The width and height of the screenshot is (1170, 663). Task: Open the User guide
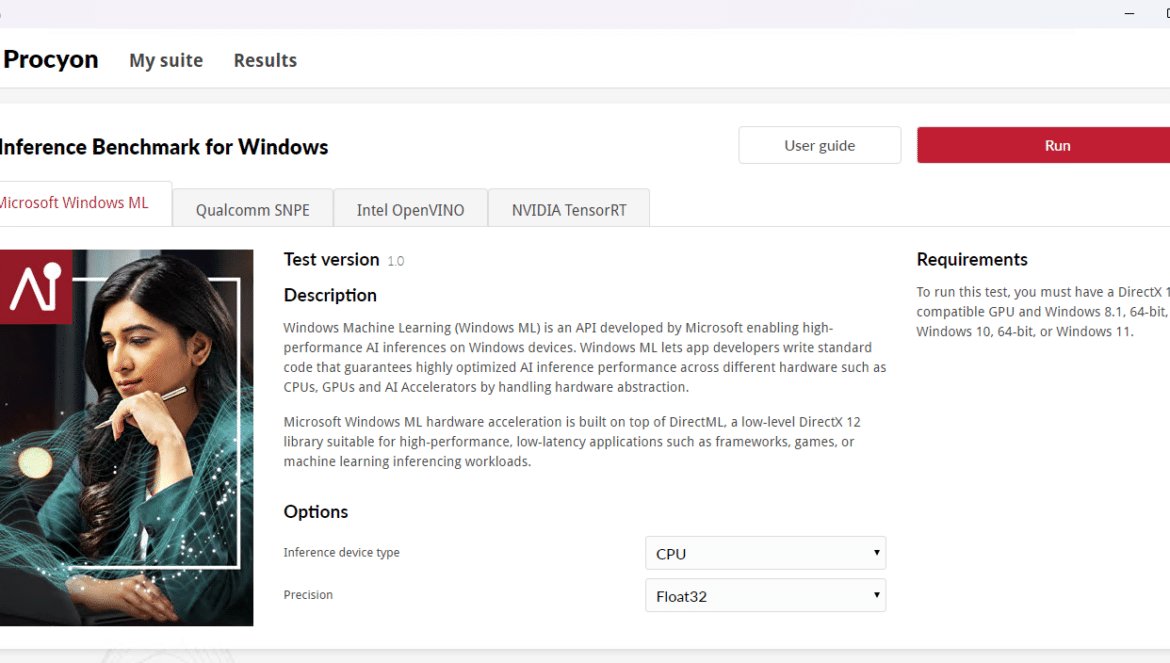[x=819, y=145]
